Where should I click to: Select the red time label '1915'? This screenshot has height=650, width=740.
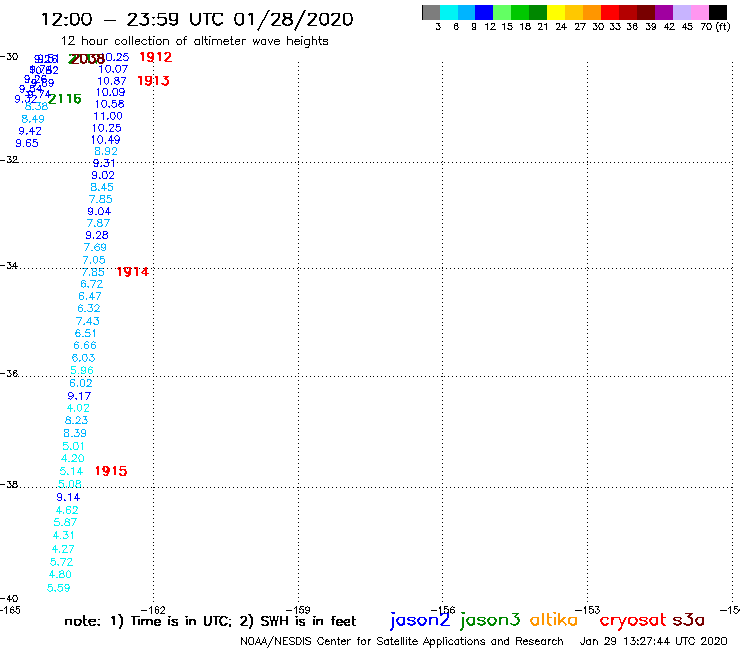tap(111, 471)
